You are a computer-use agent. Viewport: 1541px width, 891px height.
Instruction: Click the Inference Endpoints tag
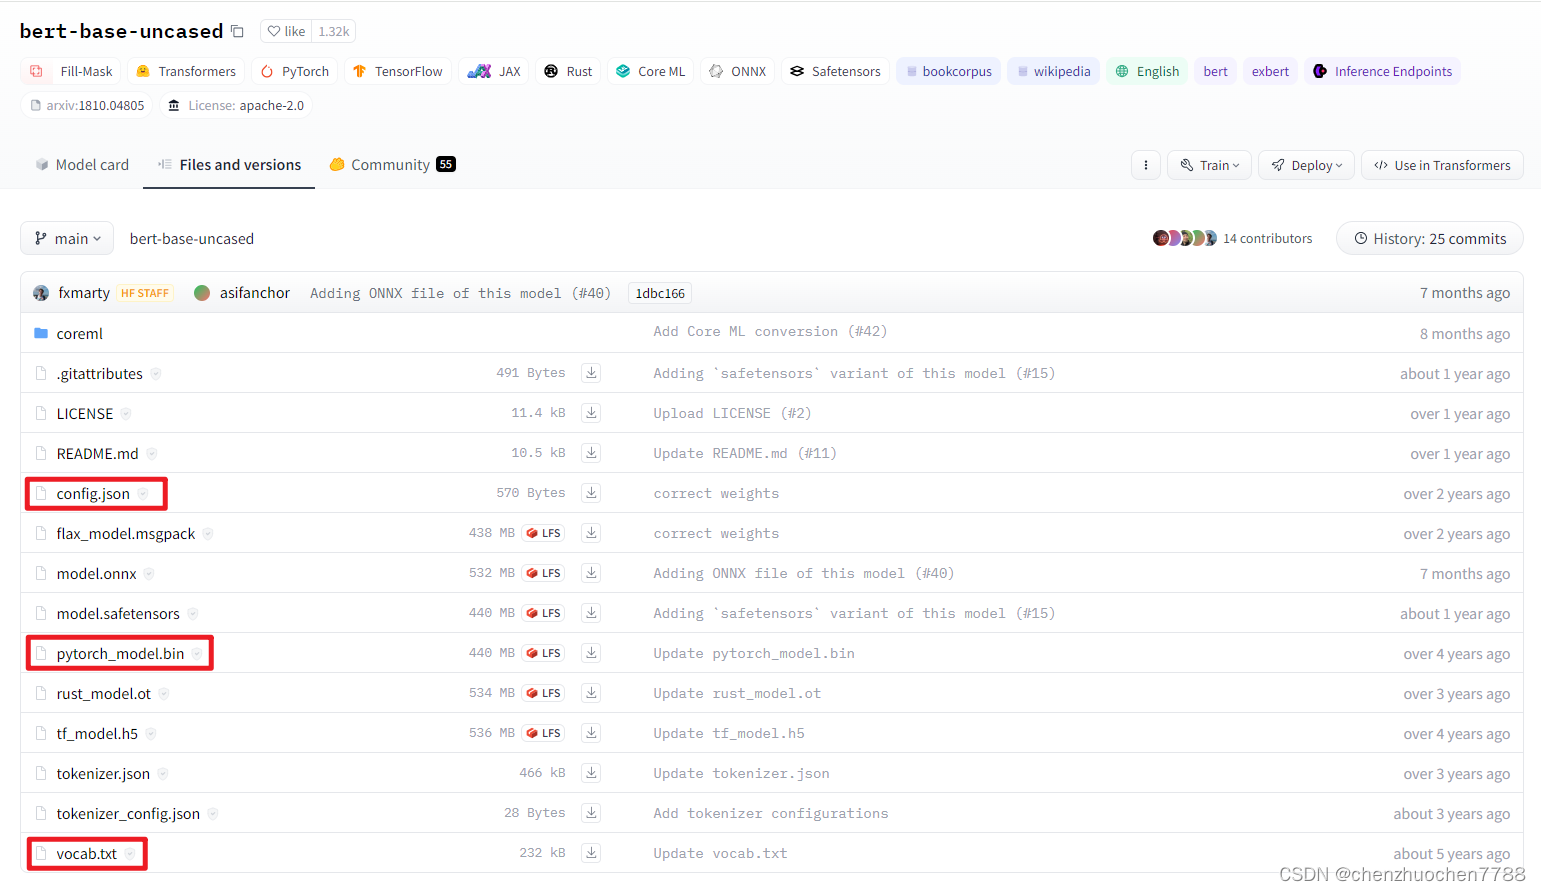tap(1382, 71)
